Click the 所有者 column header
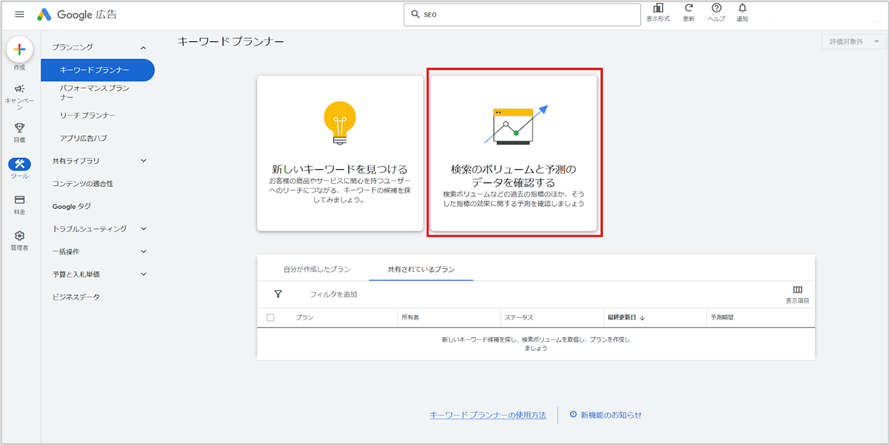Screen dimensions: 890x445 coord(410,318)
